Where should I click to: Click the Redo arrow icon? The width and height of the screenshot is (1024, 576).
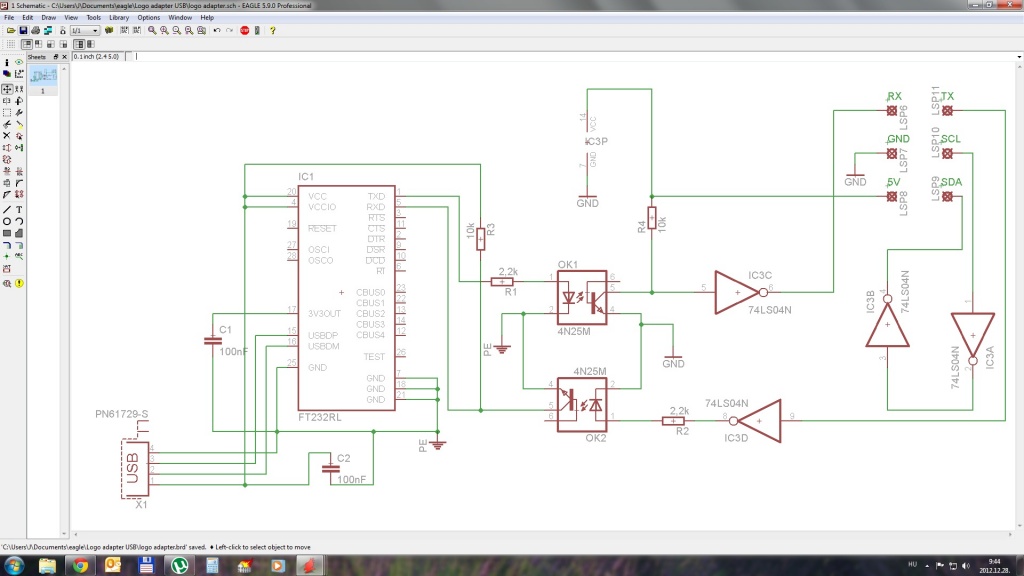[229, 31]
